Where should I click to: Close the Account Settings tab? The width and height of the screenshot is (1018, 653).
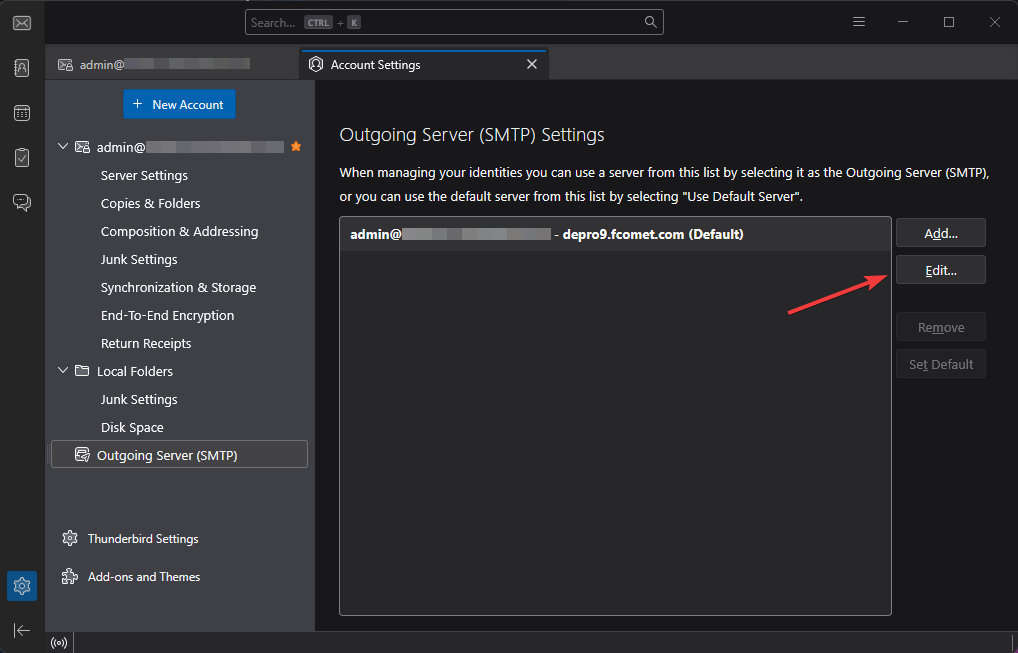[532, 64]
